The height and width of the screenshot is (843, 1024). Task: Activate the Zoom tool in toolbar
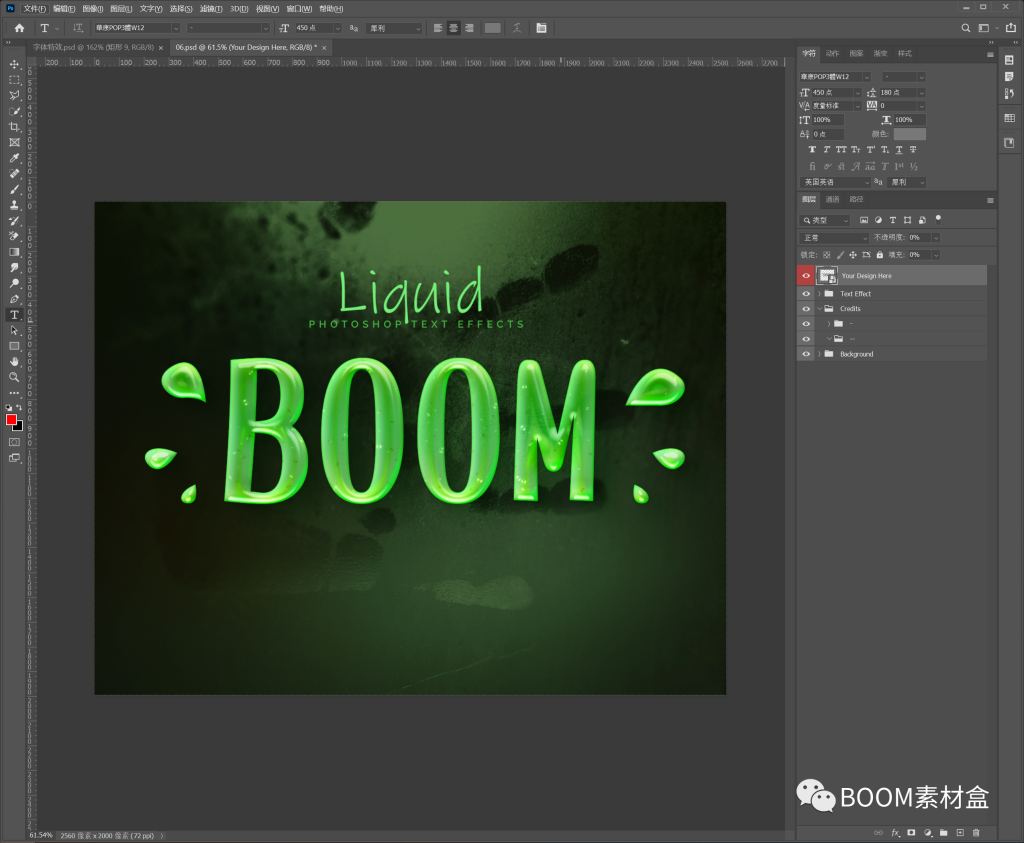click(14, 377)
